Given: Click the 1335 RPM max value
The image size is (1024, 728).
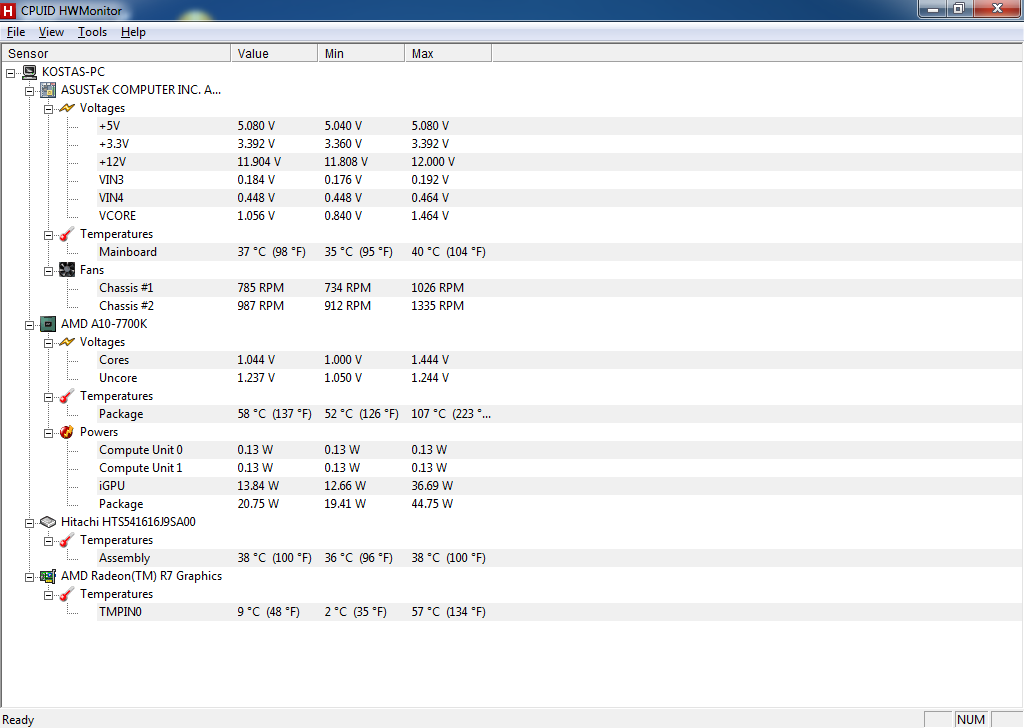Looking at the screenshot, I should (x=438, y=306).
